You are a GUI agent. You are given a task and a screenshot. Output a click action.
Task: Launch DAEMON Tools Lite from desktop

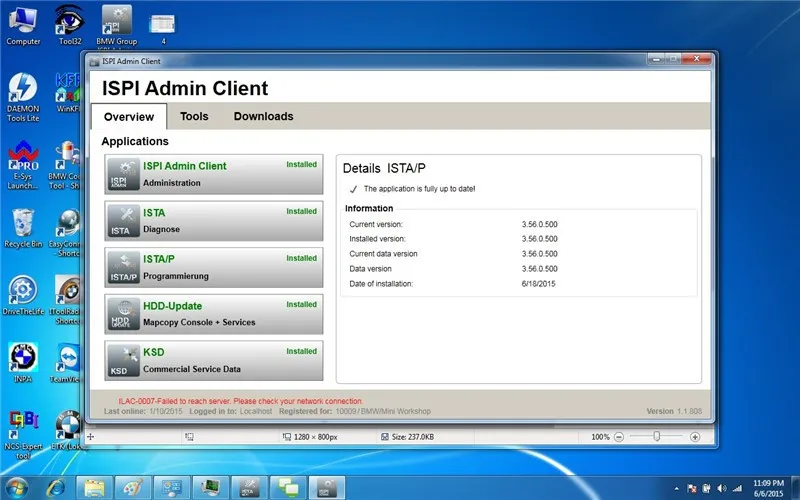23,97
